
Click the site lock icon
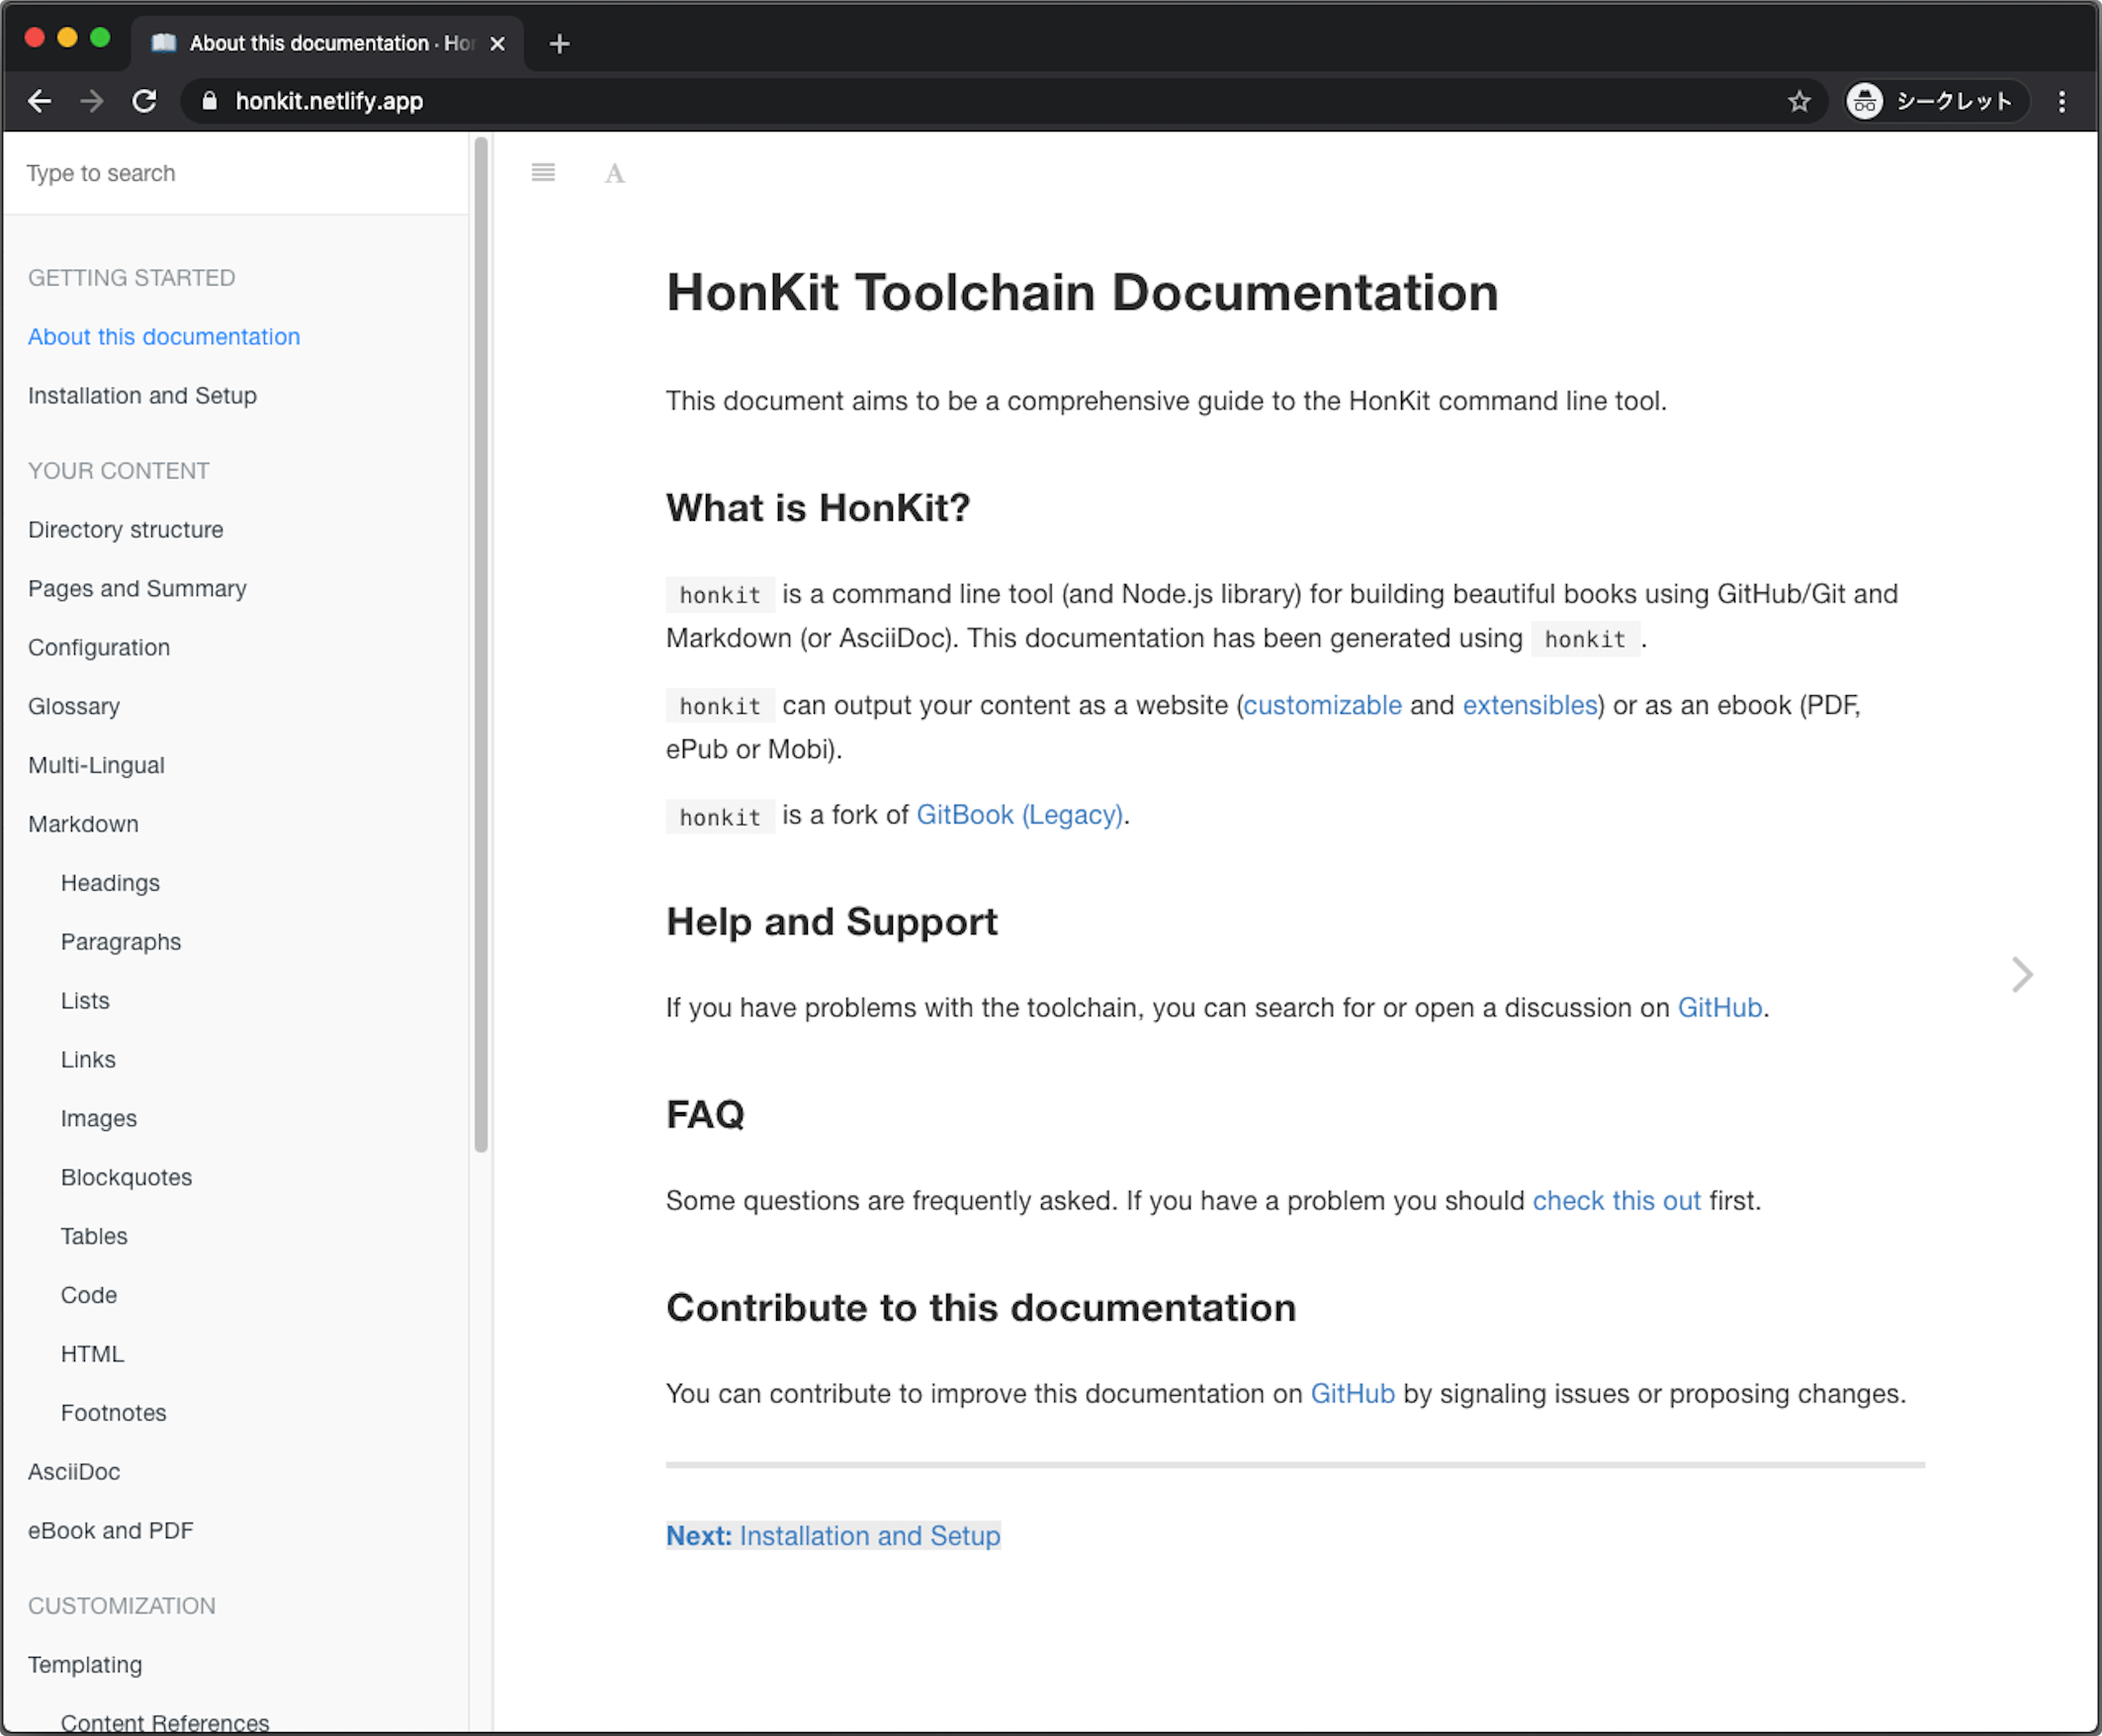pos(209,101)
